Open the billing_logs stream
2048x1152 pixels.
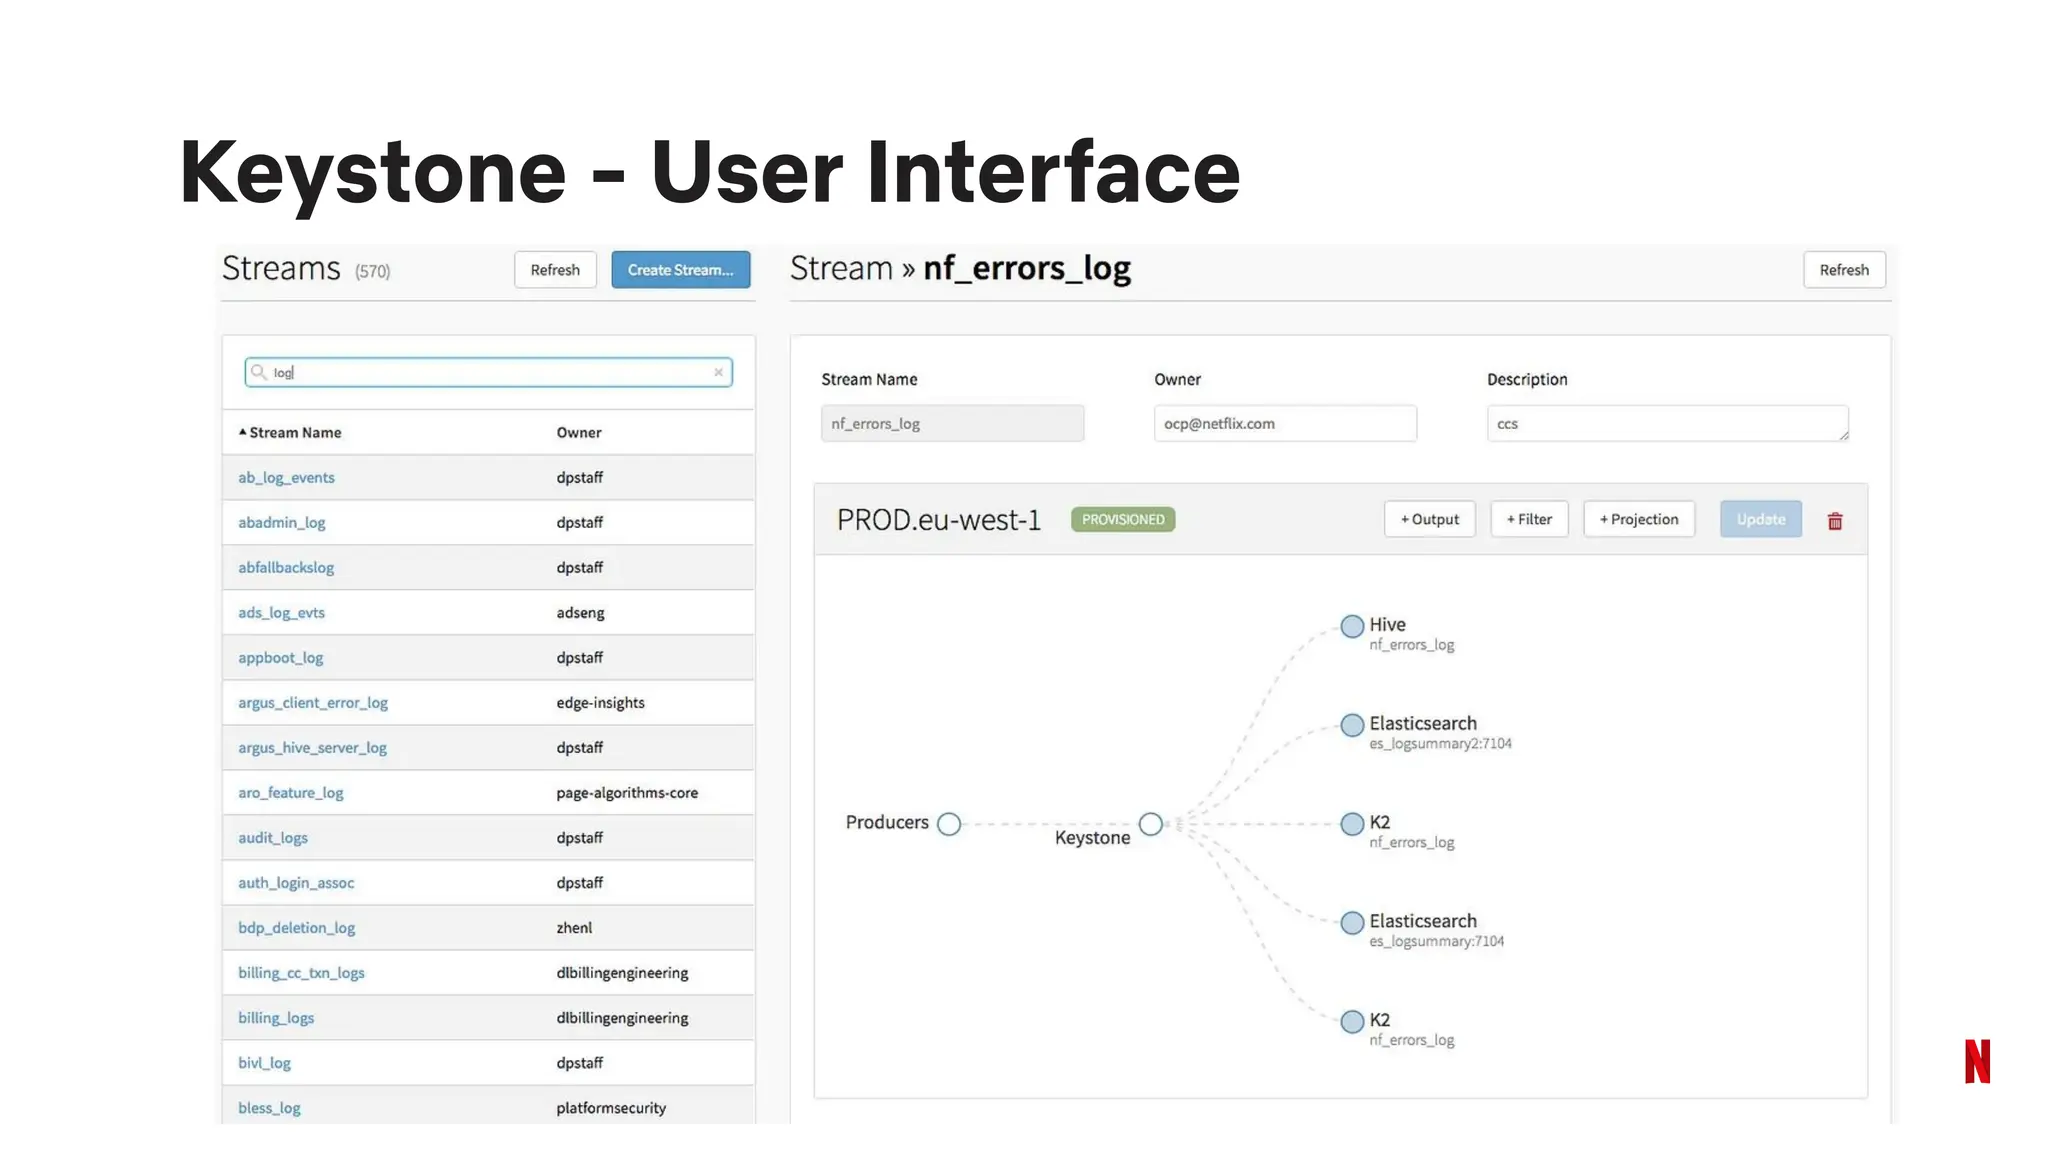[276, 1018]
